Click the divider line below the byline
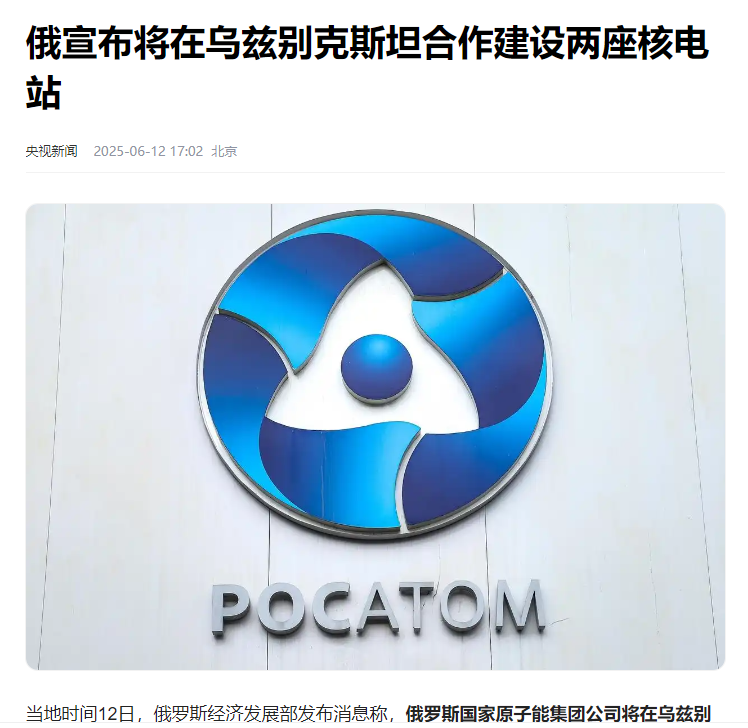This screenshot has width=748, height=728. [x=375, y=172]
